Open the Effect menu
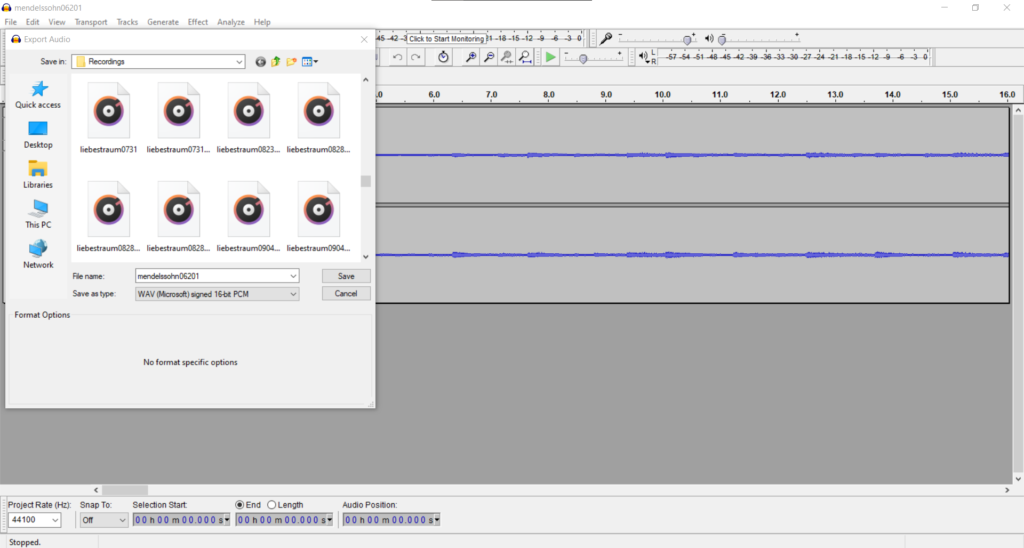This screenshot has width=1024, height=548. coord(198,22)
